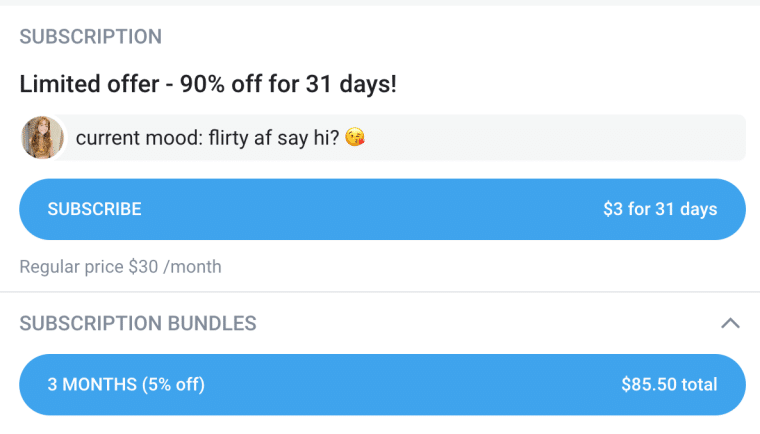
Task: Click the SUBSCRIPTION section heading
Action: (x=91, y=37)
